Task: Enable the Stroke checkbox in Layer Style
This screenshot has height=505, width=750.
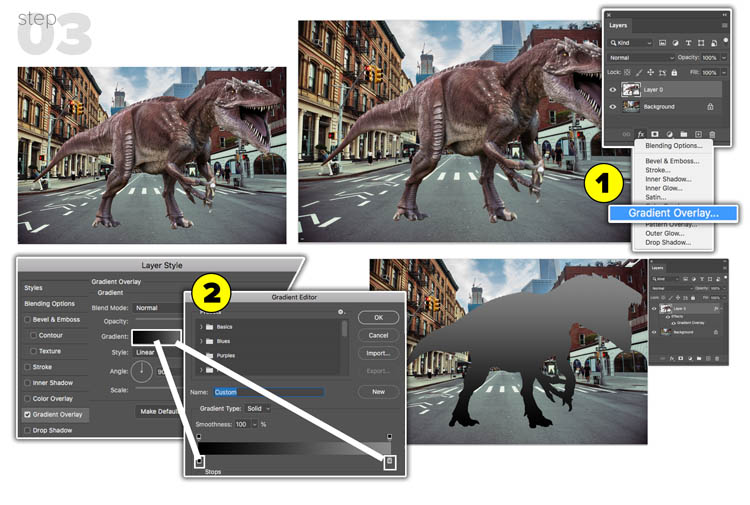Action: 28,367
